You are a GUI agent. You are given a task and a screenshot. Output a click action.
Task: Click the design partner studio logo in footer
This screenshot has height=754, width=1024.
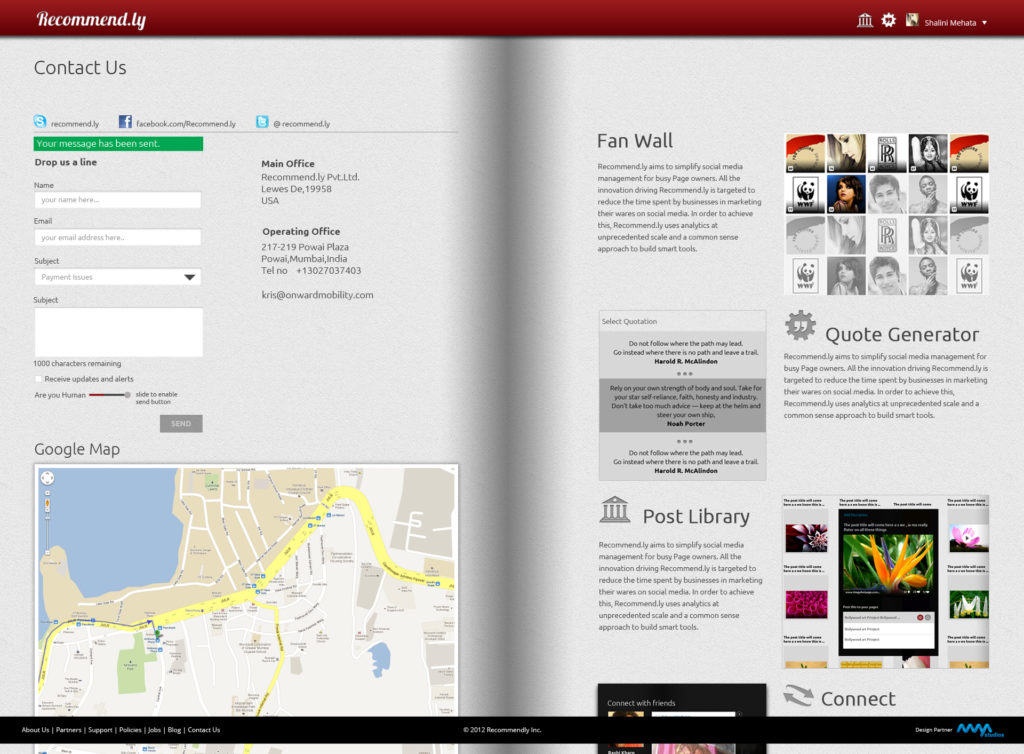[980, 730]
